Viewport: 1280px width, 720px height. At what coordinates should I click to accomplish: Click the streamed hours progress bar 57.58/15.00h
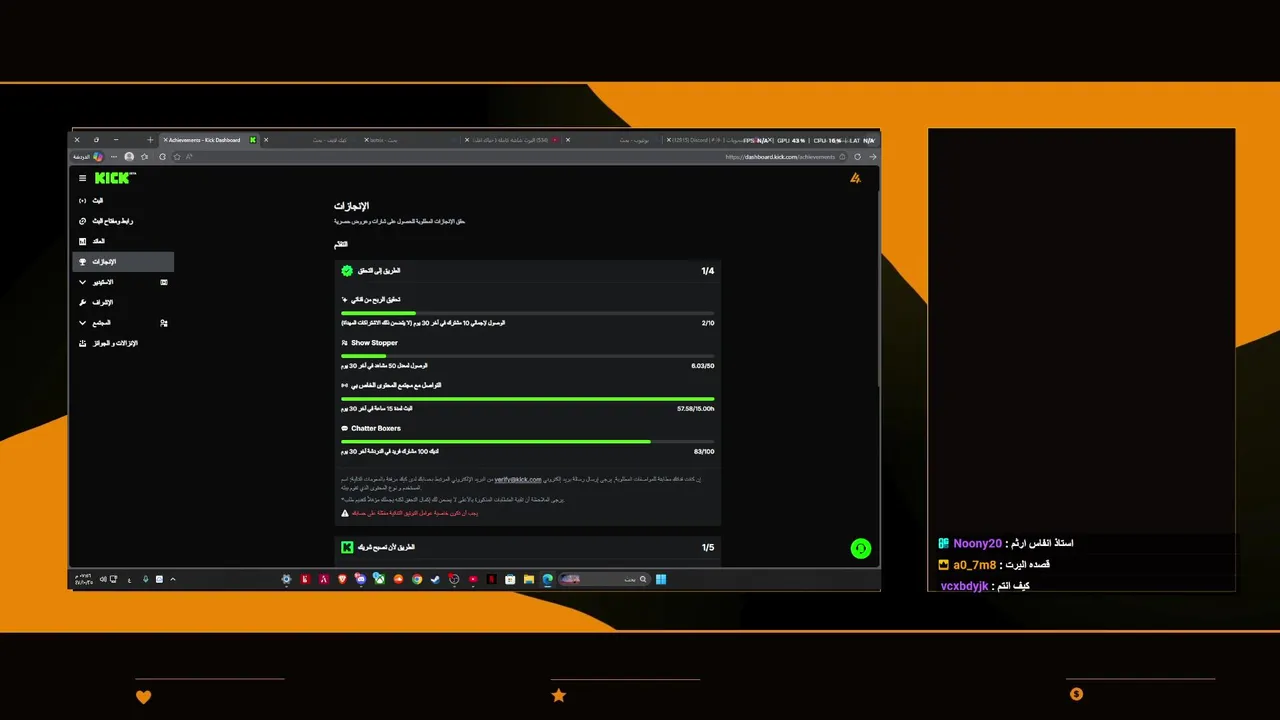528,398
